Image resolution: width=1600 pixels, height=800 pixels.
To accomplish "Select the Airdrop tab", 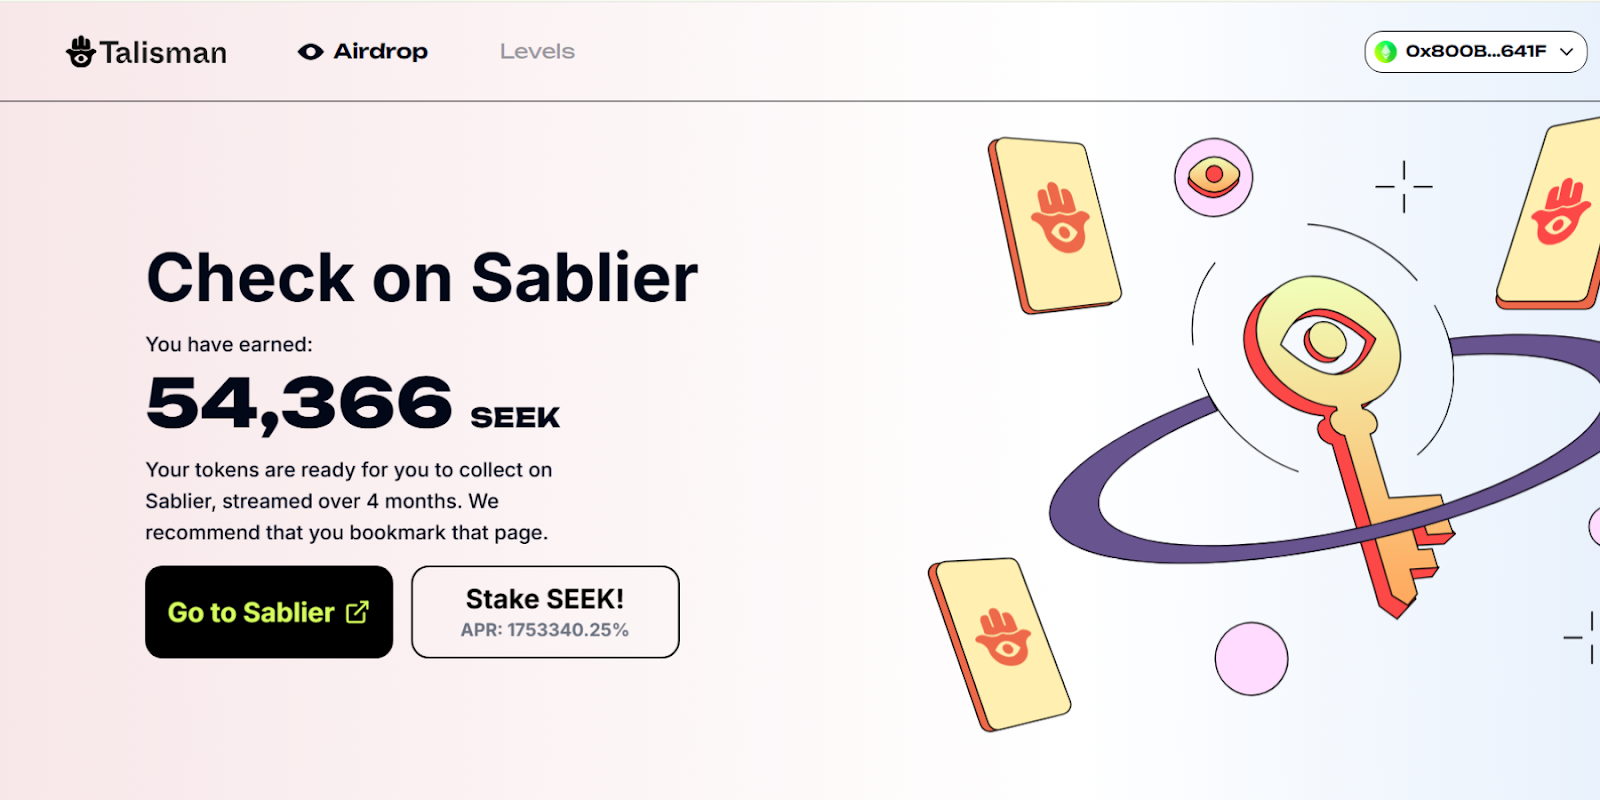I will tap(380, 52).
